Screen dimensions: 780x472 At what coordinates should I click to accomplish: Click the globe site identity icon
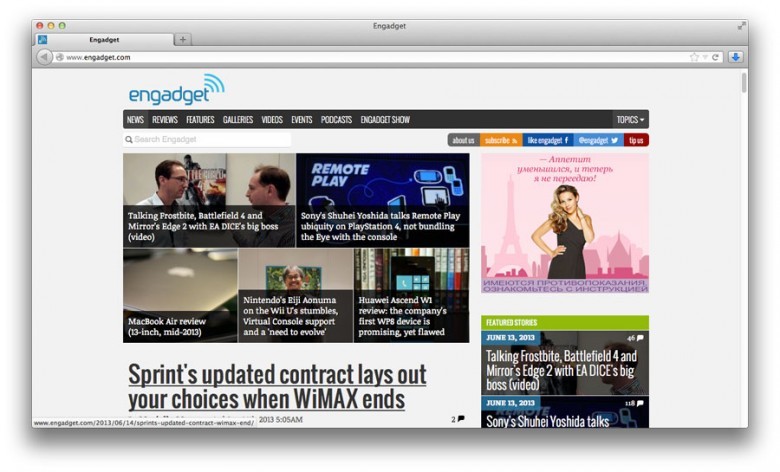(60, 57)
